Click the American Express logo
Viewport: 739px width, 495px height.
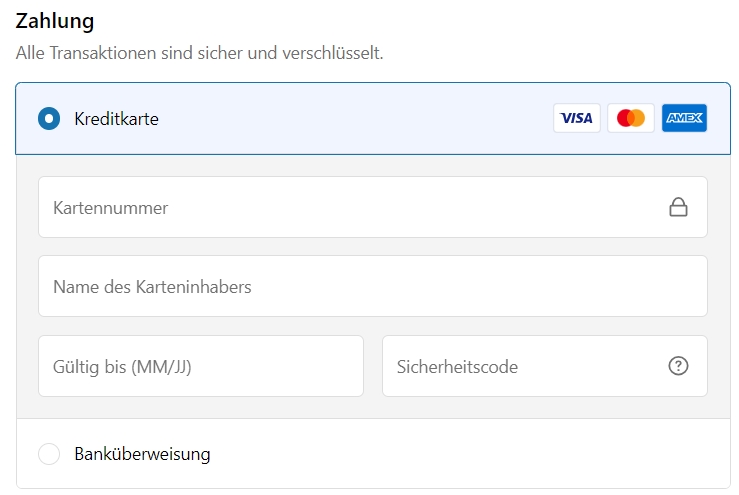click(x=684, y=118)
